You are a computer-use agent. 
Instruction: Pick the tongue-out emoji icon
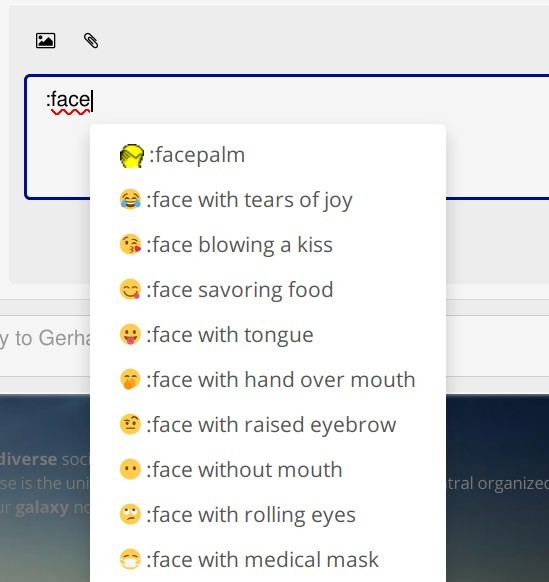(x=130, y=334)
